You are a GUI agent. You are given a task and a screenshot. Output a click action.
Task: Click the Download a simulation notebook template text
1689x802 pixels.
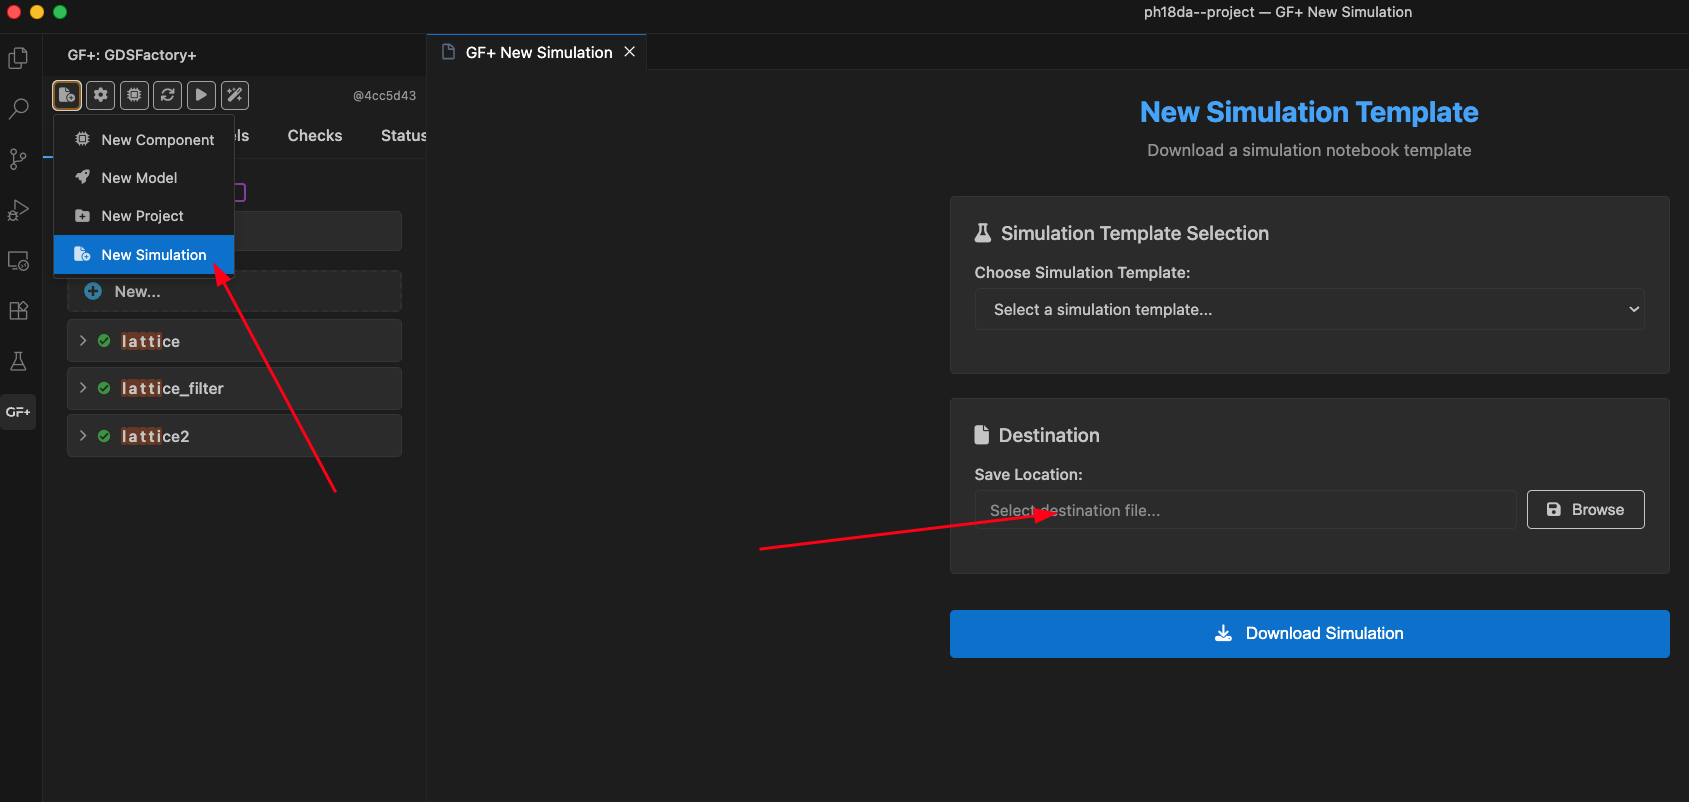[x=1309, y=150]
